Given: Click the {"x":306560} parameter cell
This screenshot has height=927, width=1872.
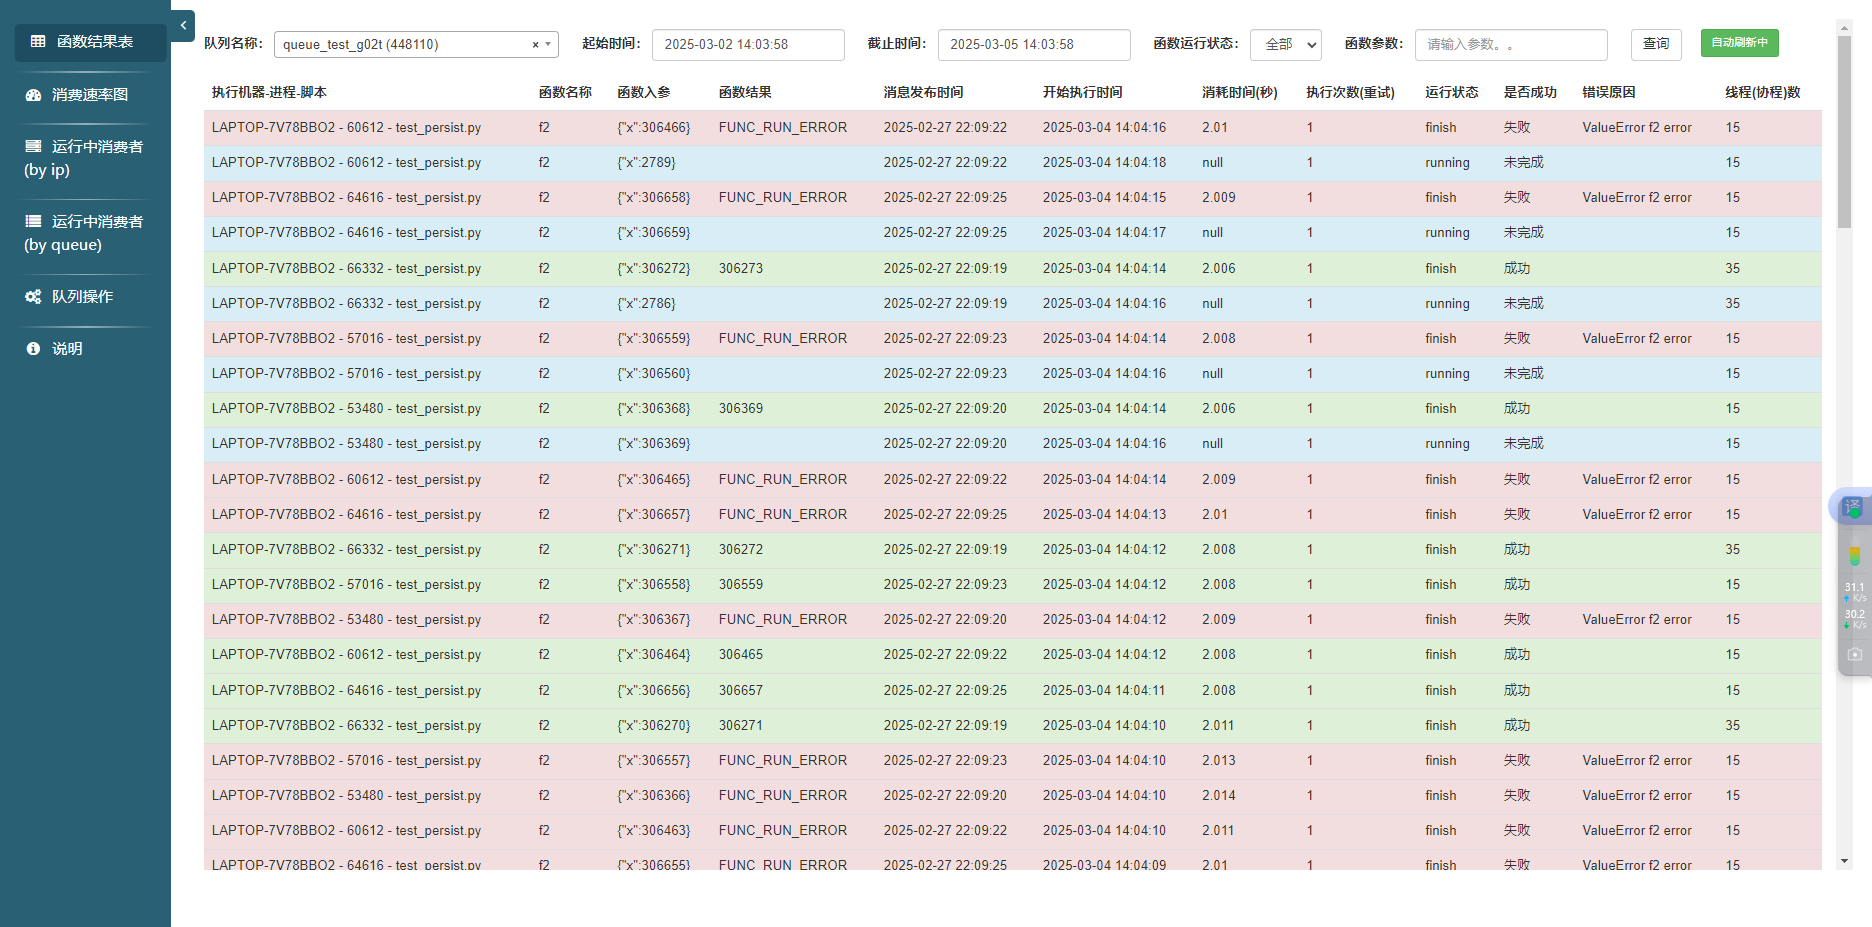Looking at the screenshot, I should pyautogui.click(x=654, y=374).
